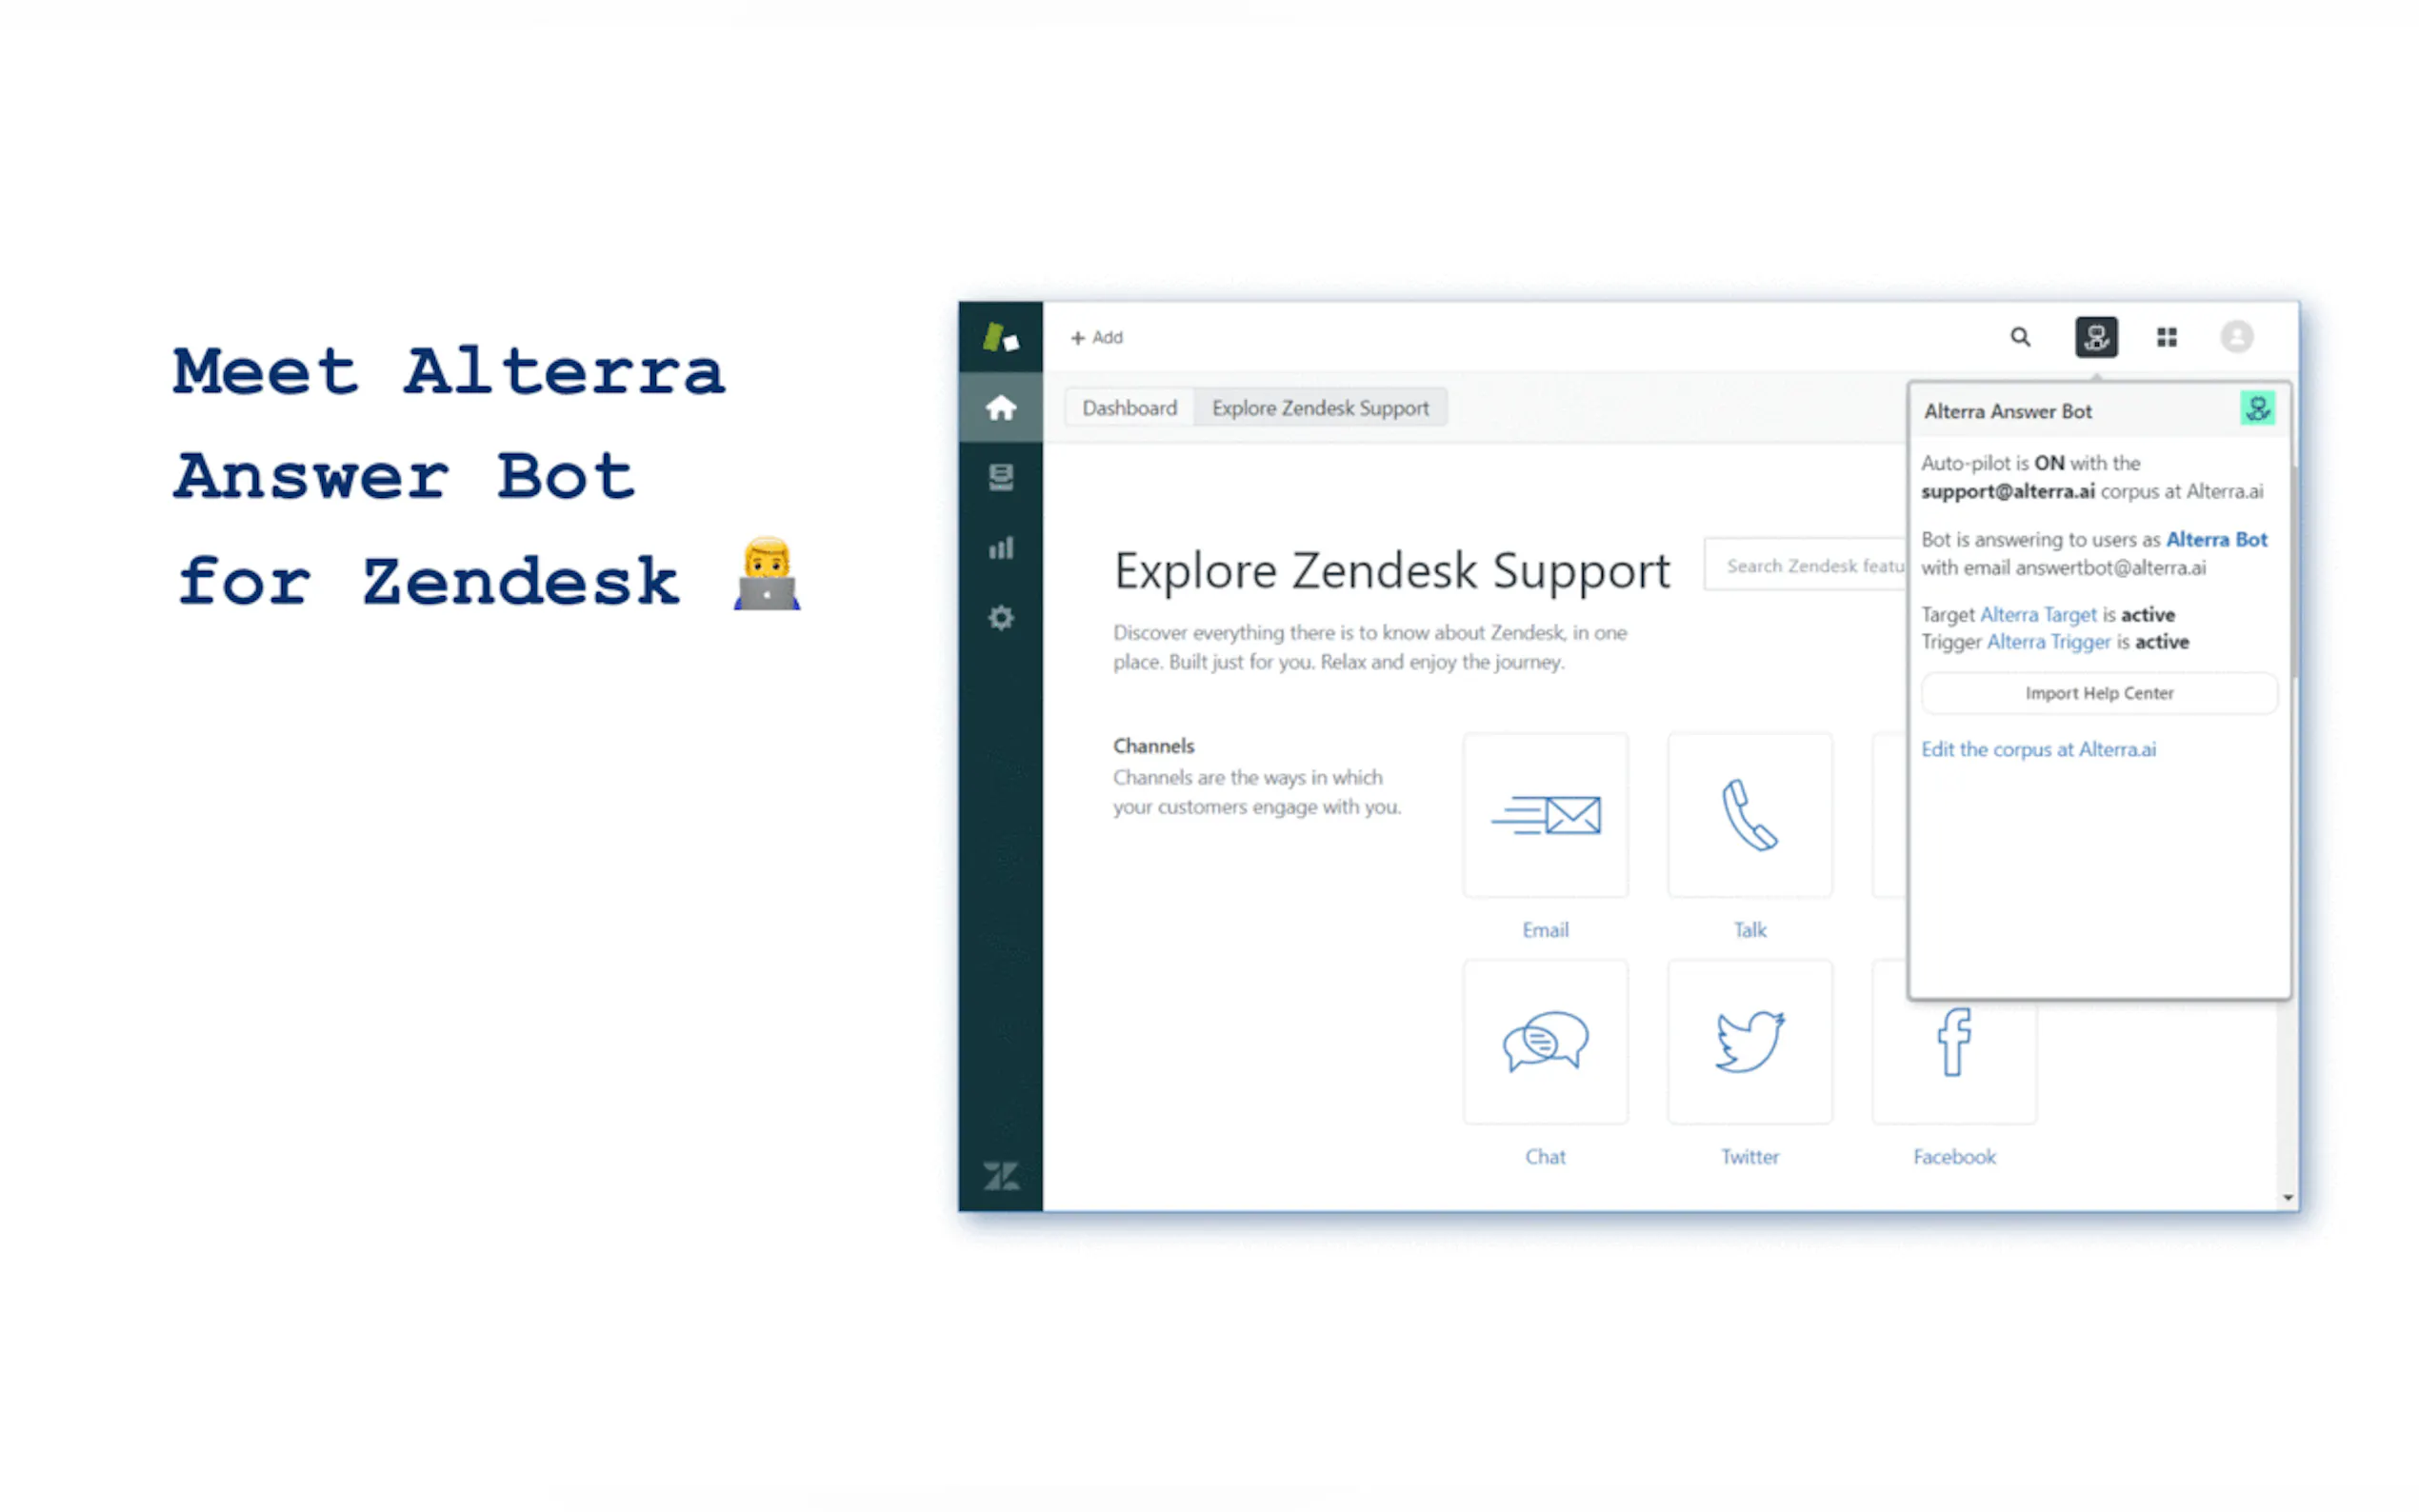
Task: Toggle the Alterra Answer Bot toolbar icon
Action: (x=2096, y=337)
